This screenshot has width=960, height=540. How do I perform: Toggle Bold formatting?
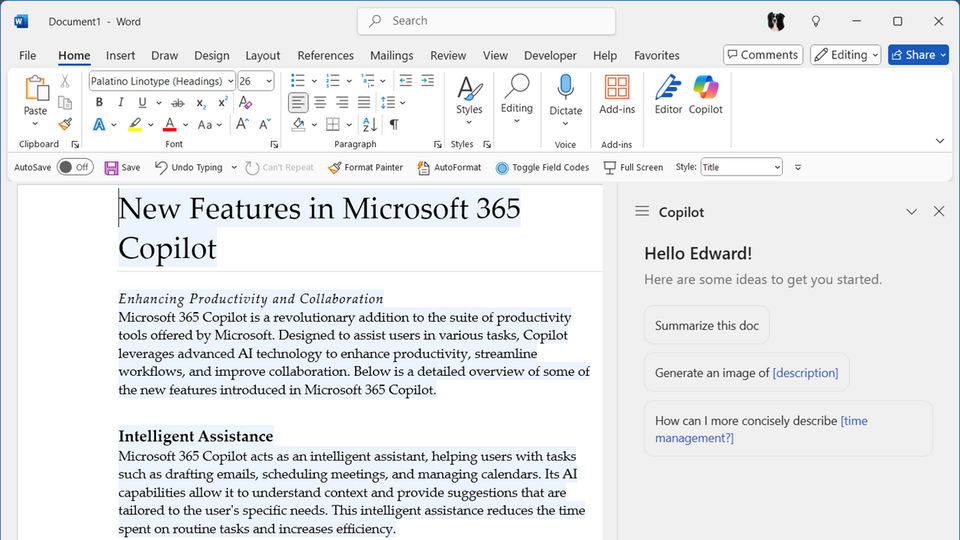tap(99, 103)
